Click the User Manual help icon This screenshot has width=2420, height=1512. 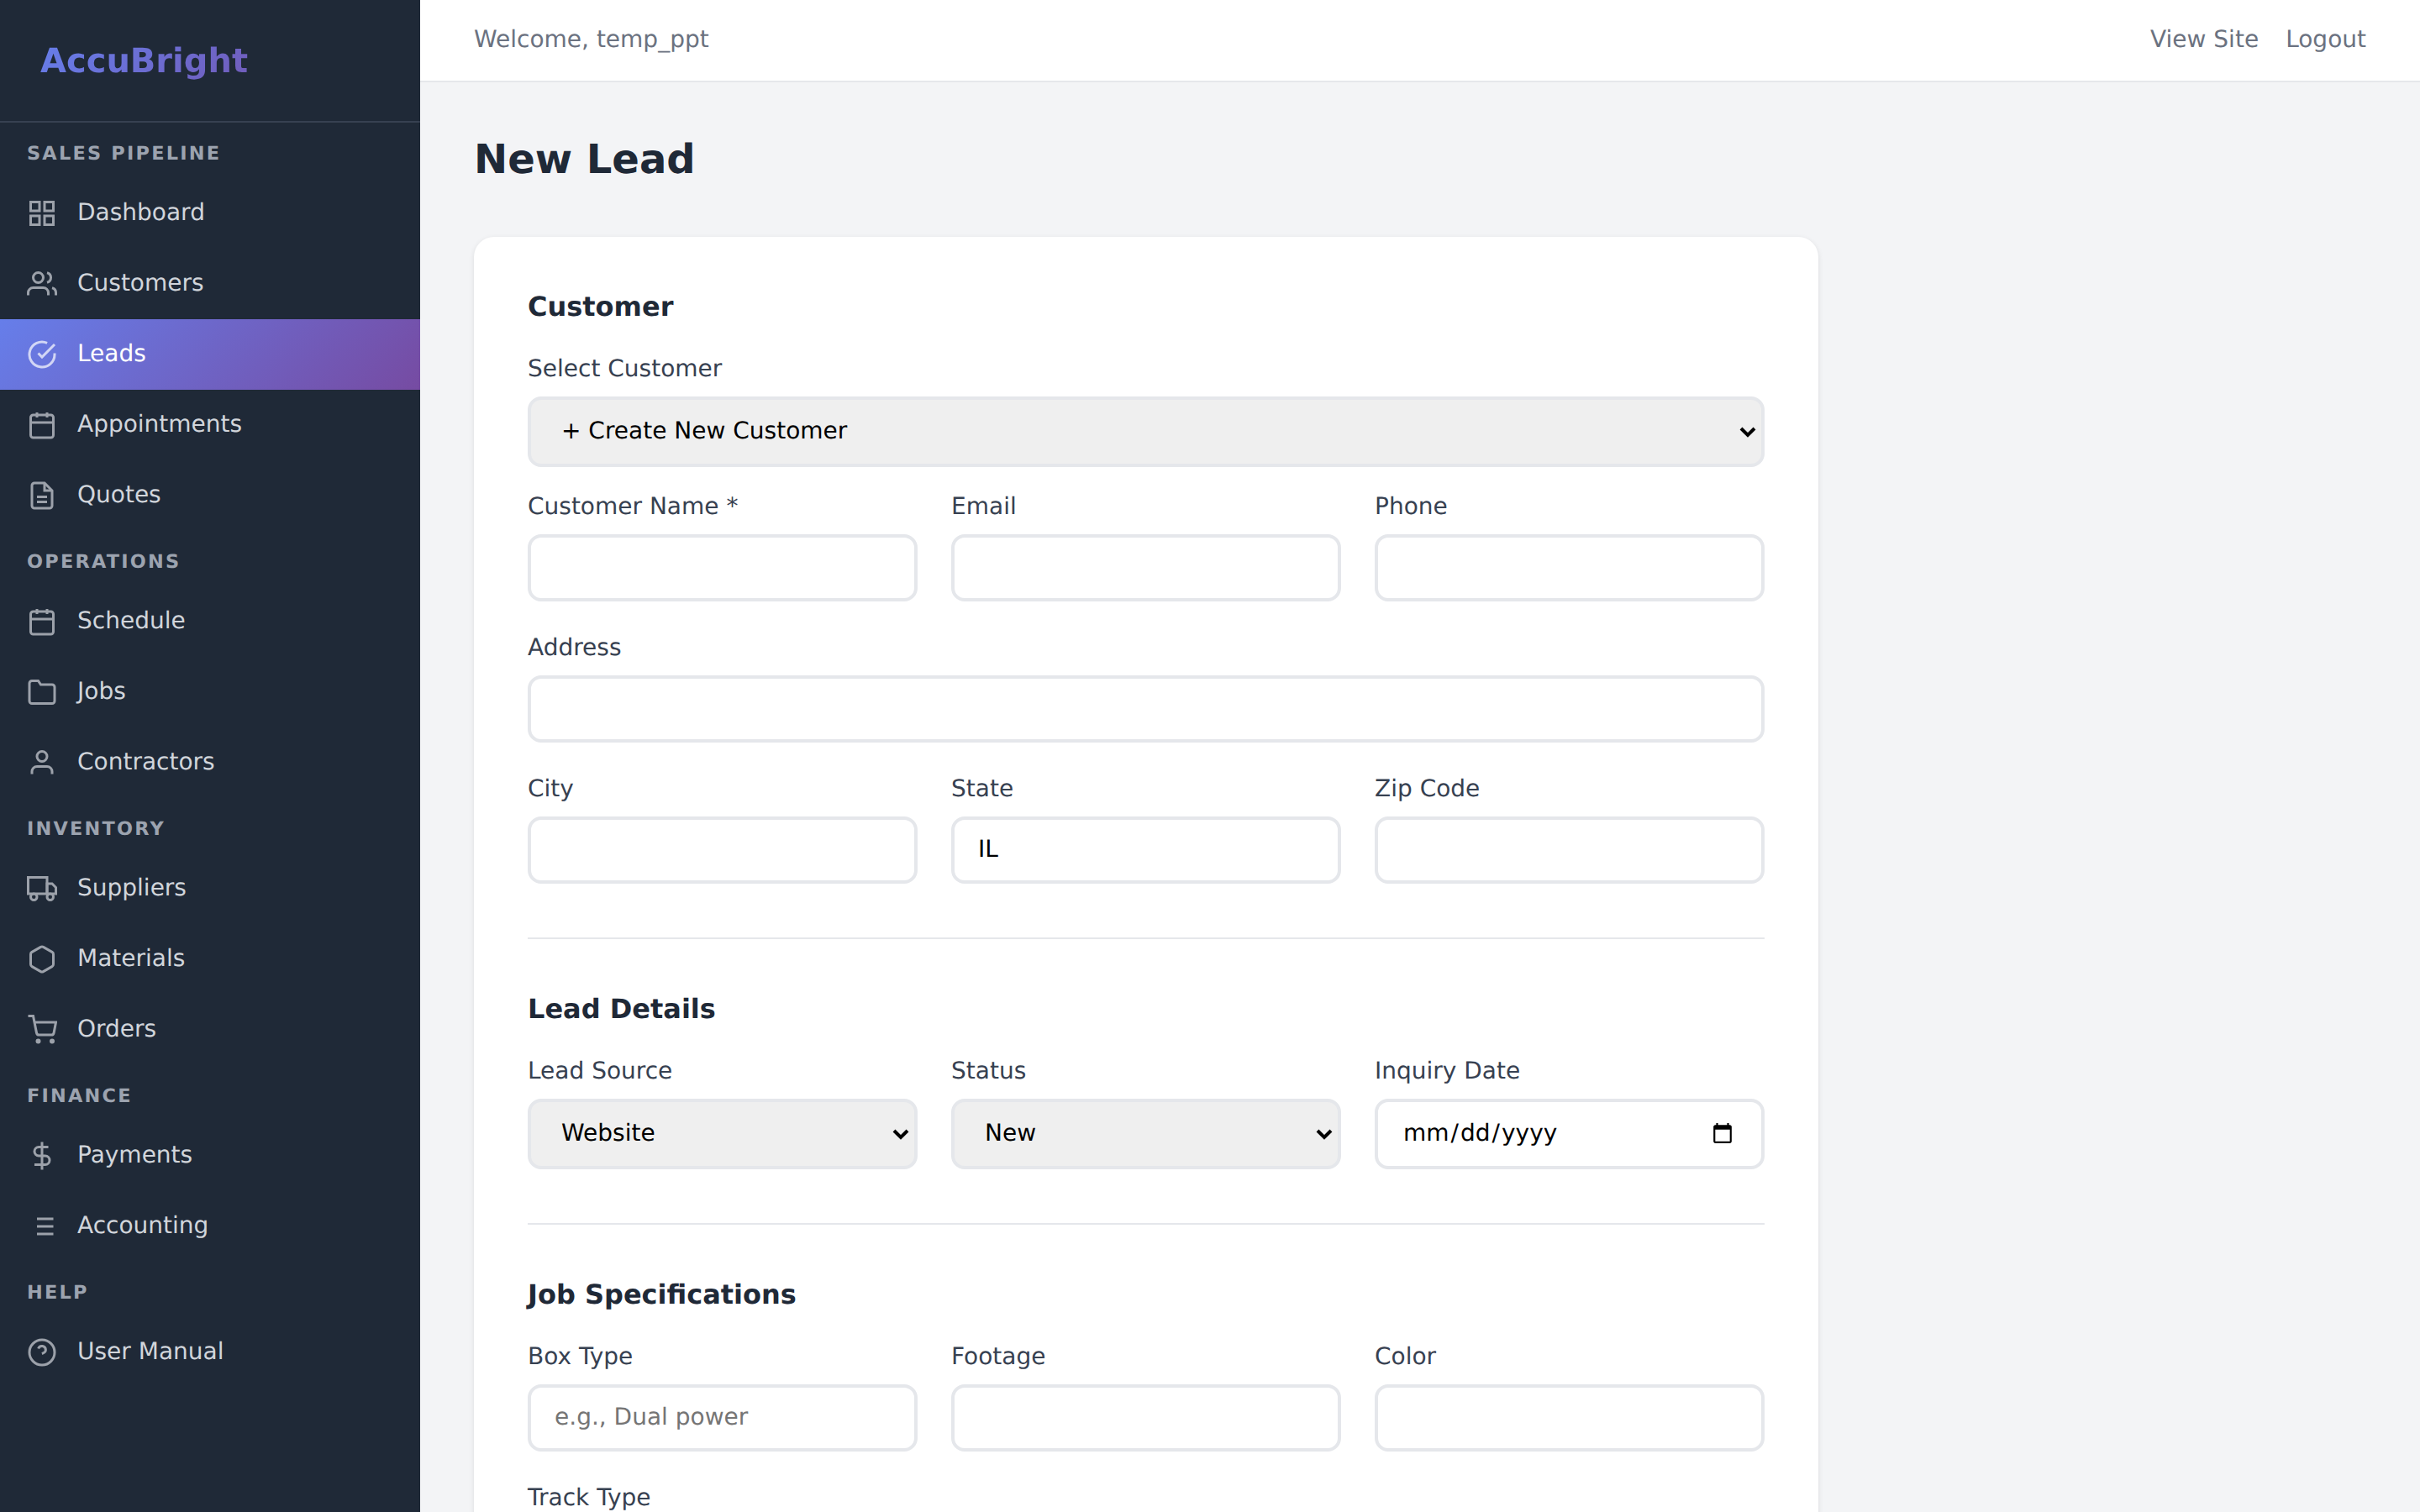tap(42, 1351)
